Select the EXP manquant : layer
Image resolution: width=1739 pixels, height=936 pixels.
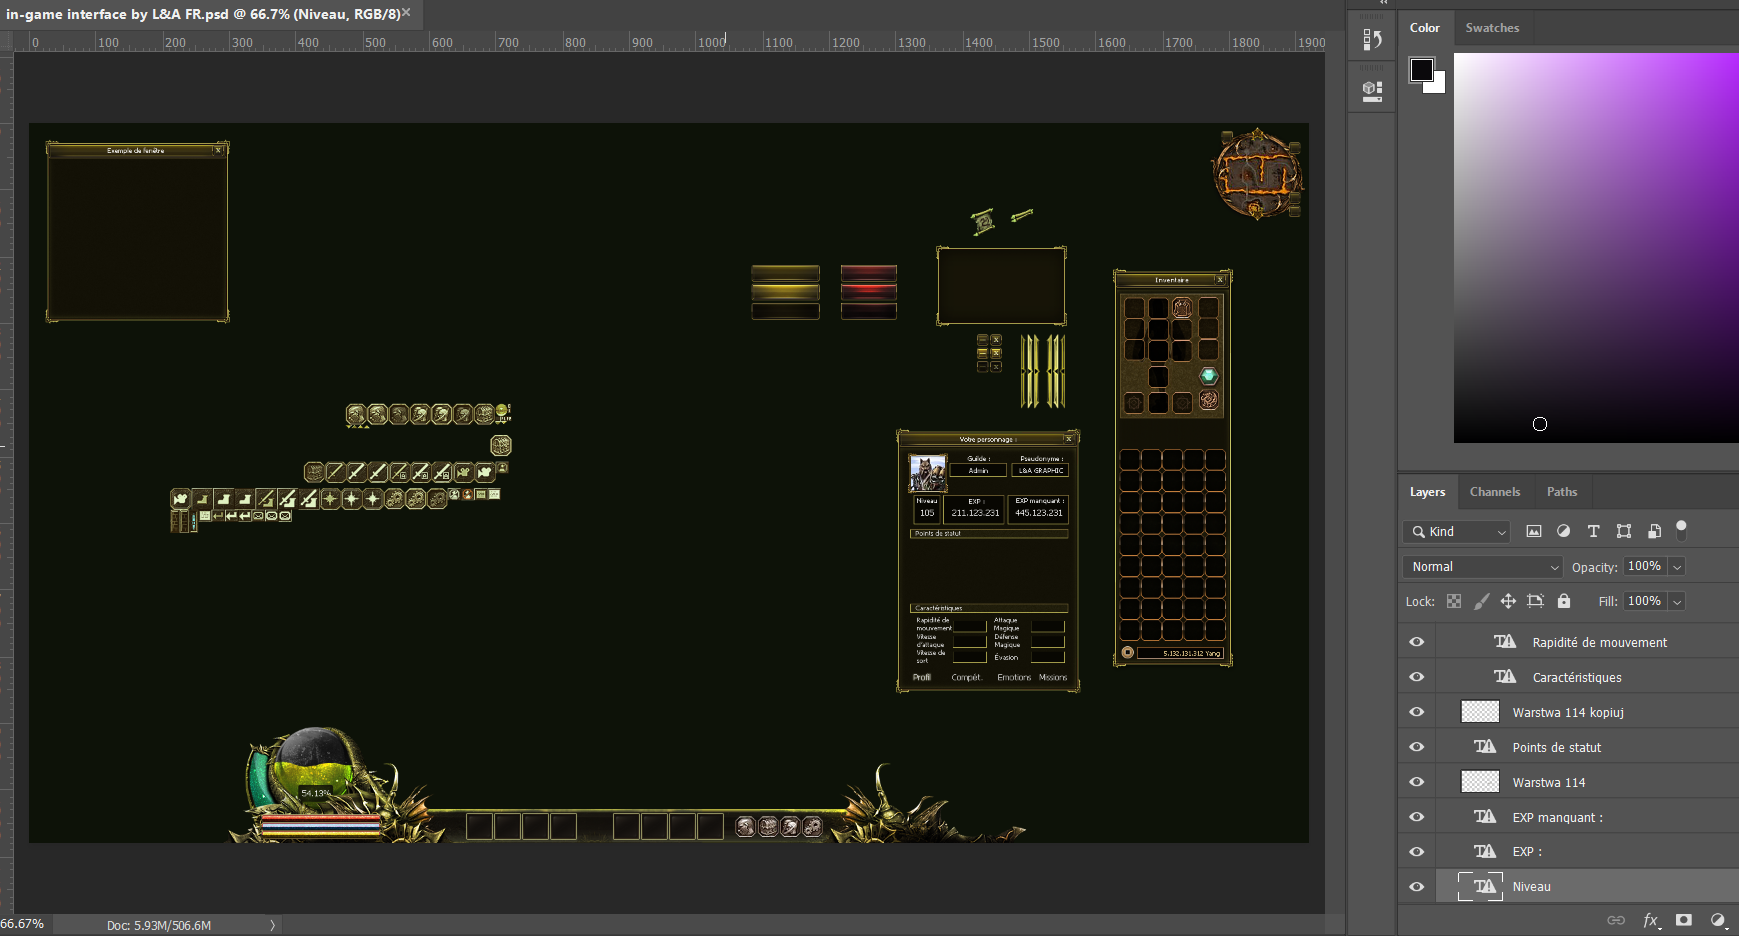pos(1557,817)
